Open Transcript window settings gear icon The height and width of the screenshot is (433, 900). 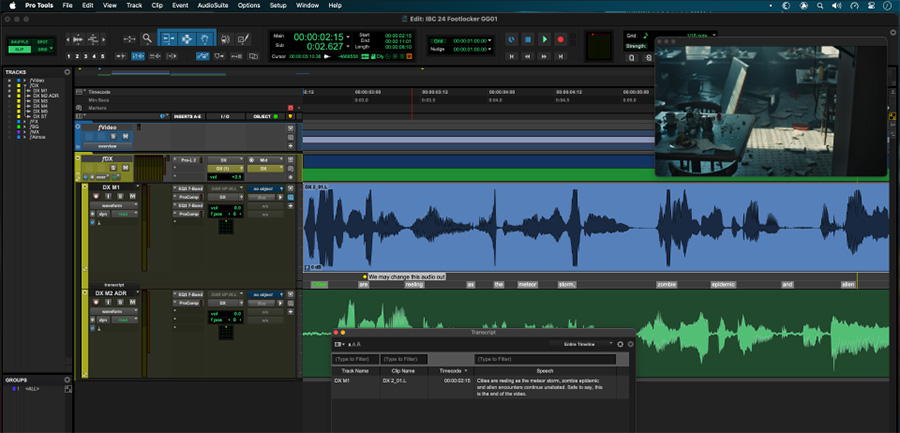tap(620, 344)
